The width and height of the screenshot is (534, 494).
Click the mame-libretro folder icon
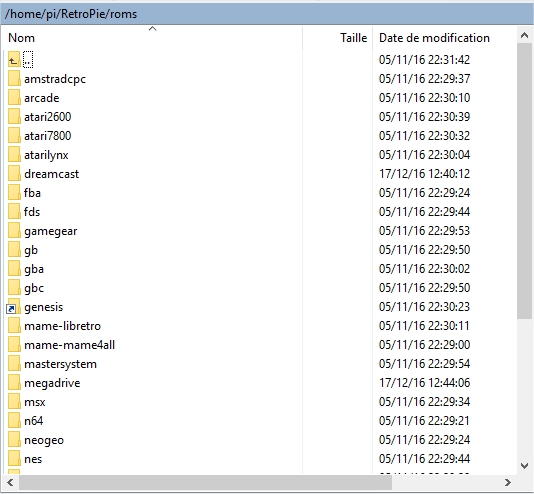[x=14, y=326]
